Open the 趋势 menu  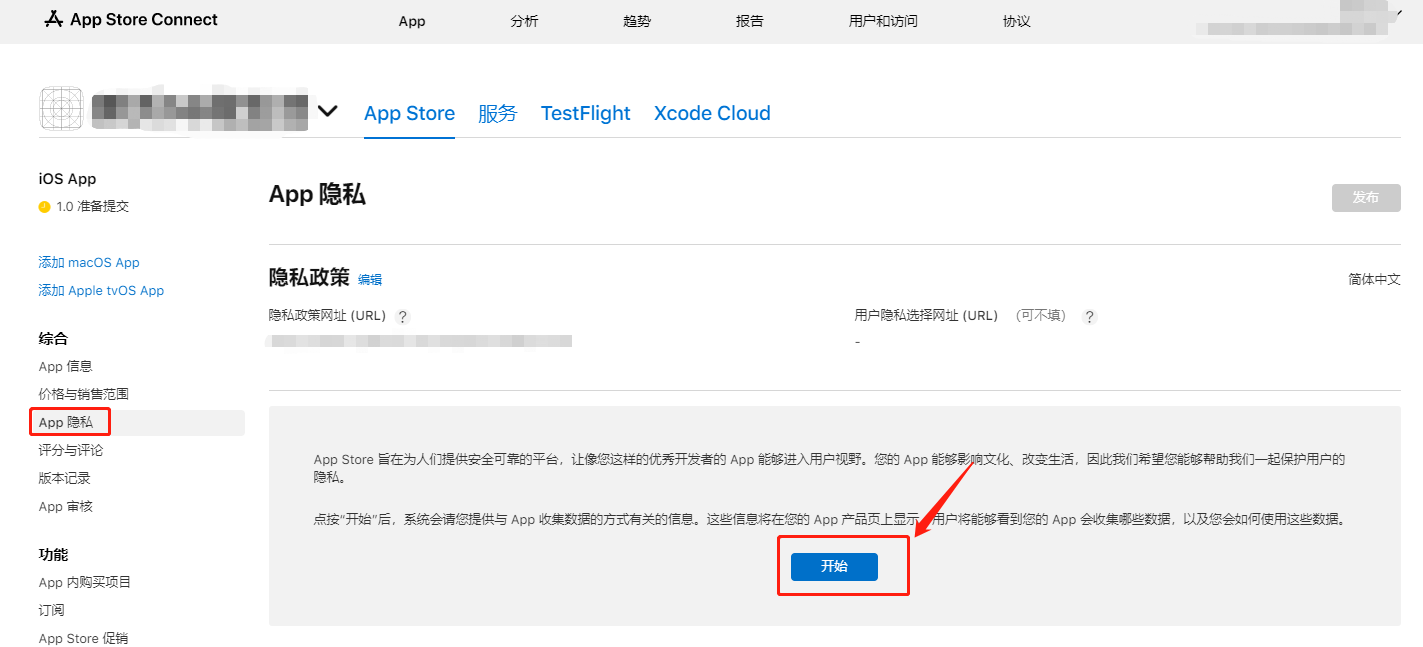[637, 21]
